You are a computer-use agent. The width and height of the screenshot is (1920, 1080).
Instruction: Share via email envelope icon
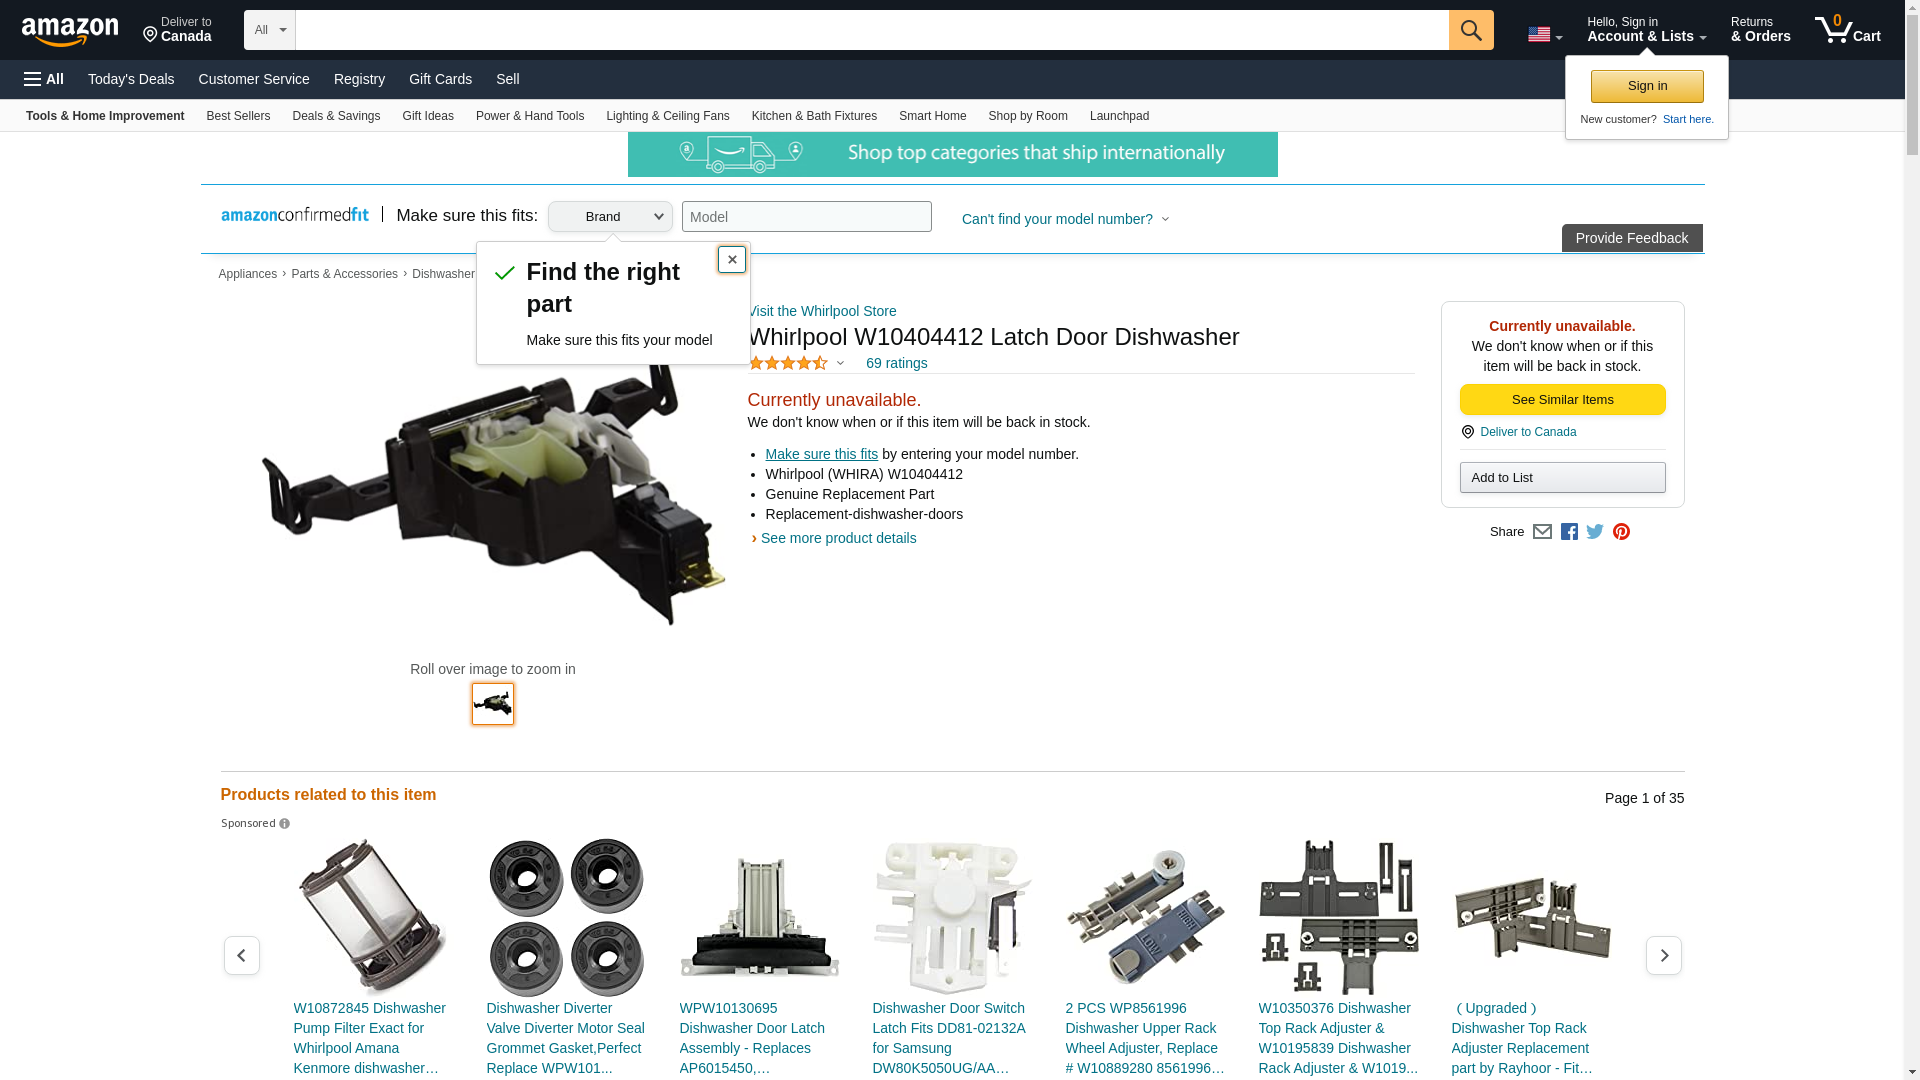(x=1542, y=532)
